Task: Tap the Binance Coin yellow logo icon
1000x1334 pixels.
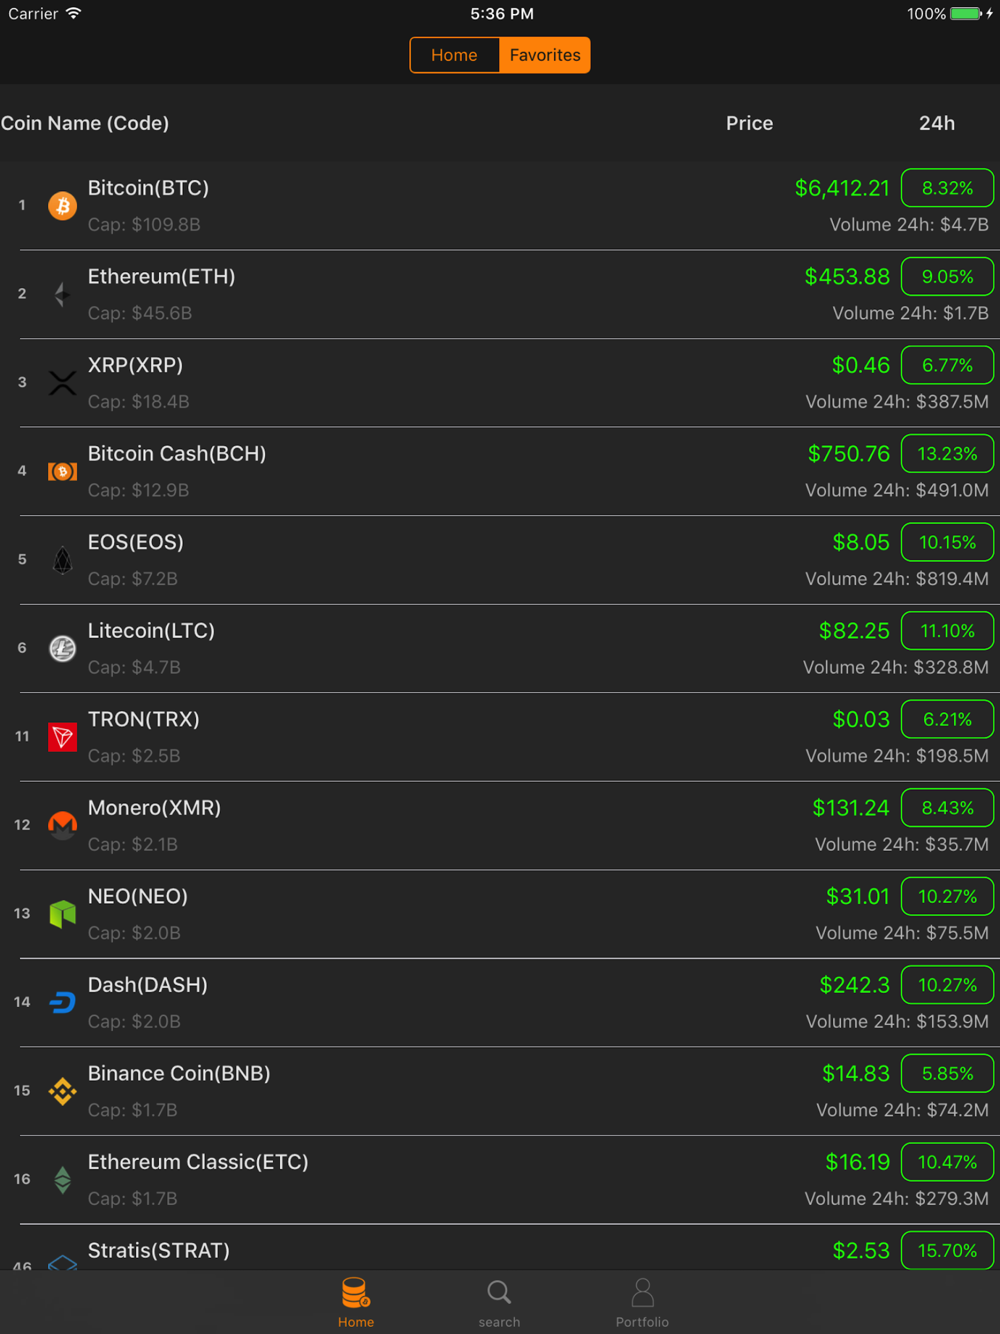Action: tap(62, 1091)
